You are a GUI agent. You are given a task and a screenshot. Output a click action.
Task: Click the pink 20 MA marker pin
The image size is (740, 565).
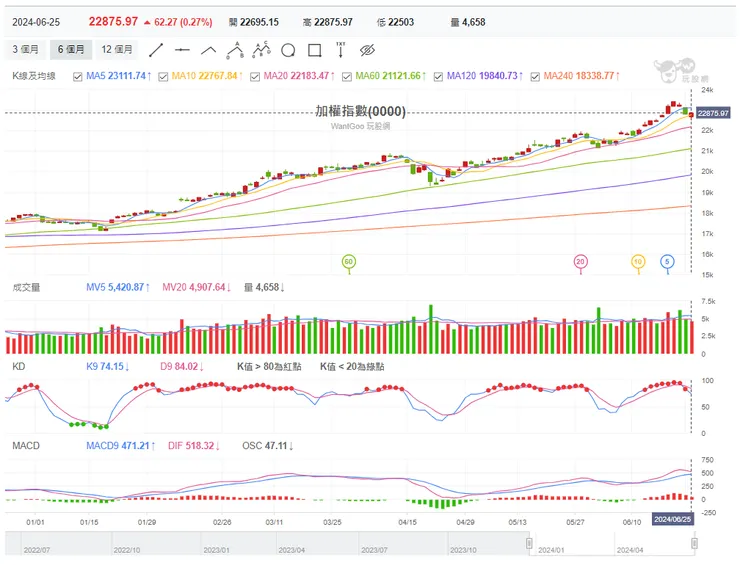coord(580,262)
